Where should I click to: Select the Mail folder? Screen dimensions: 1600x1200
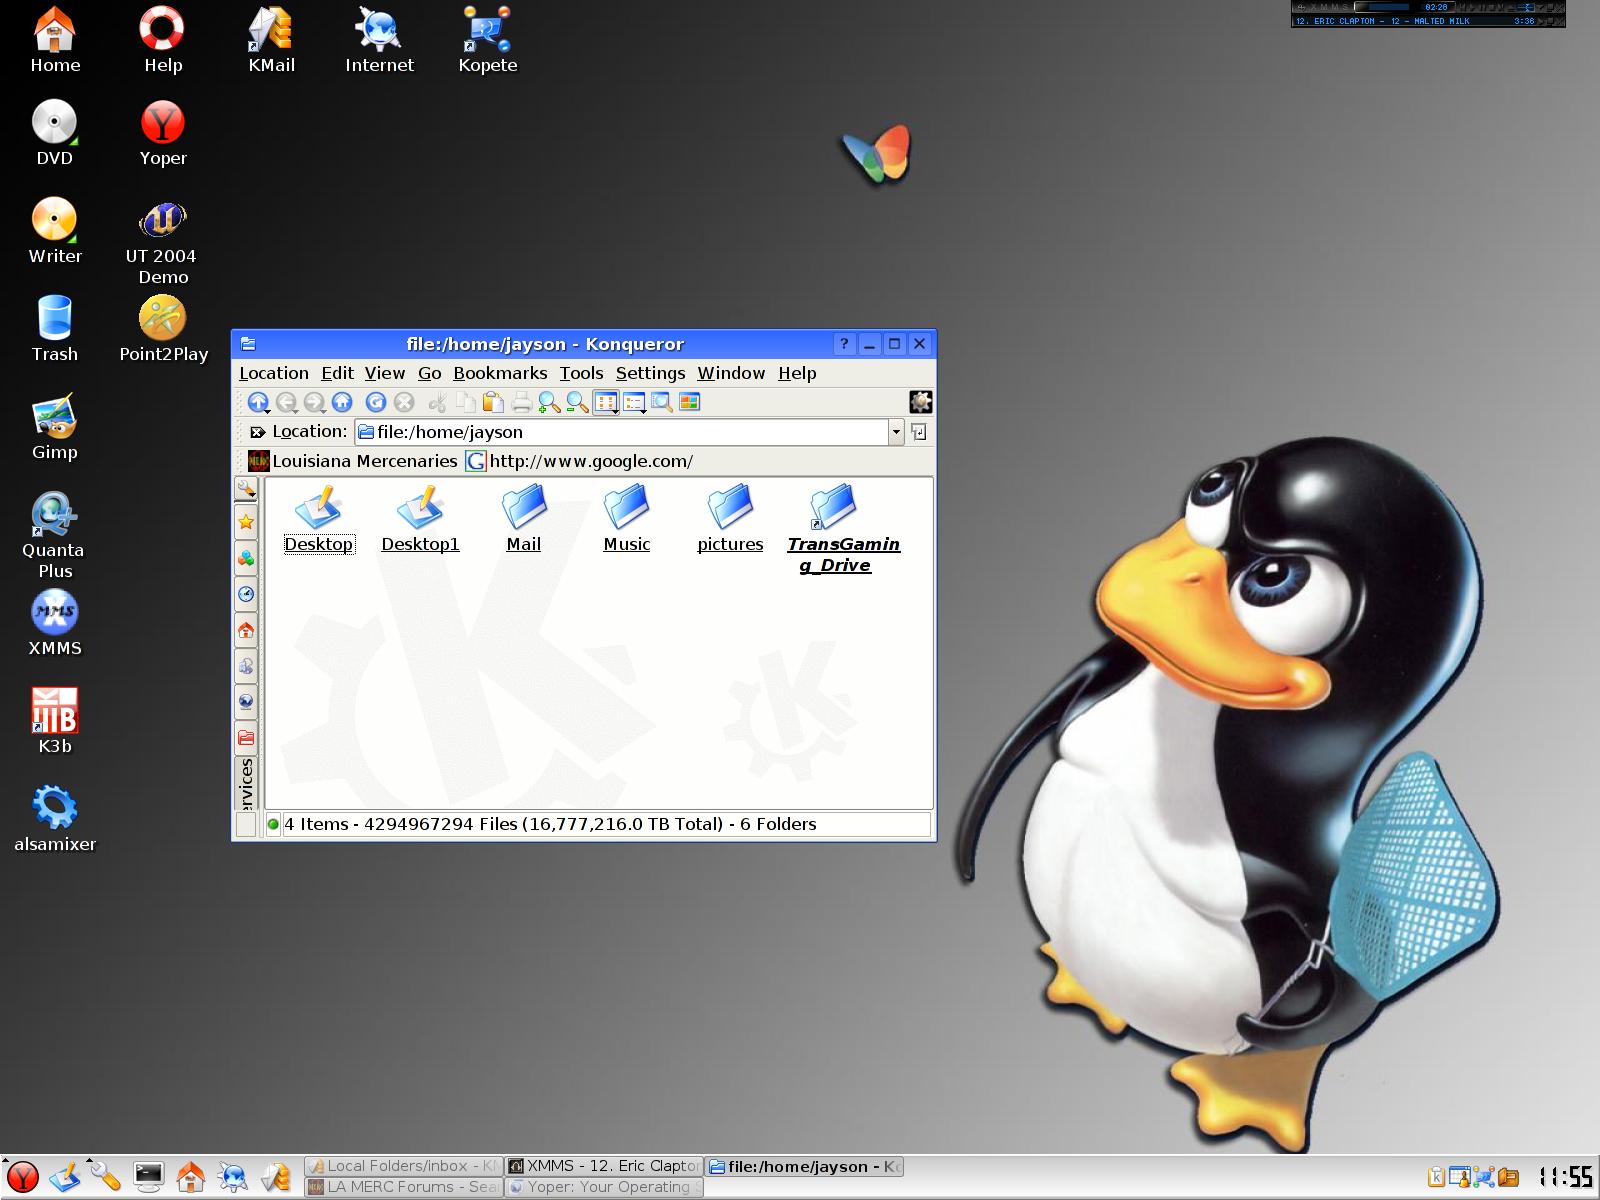524,519
